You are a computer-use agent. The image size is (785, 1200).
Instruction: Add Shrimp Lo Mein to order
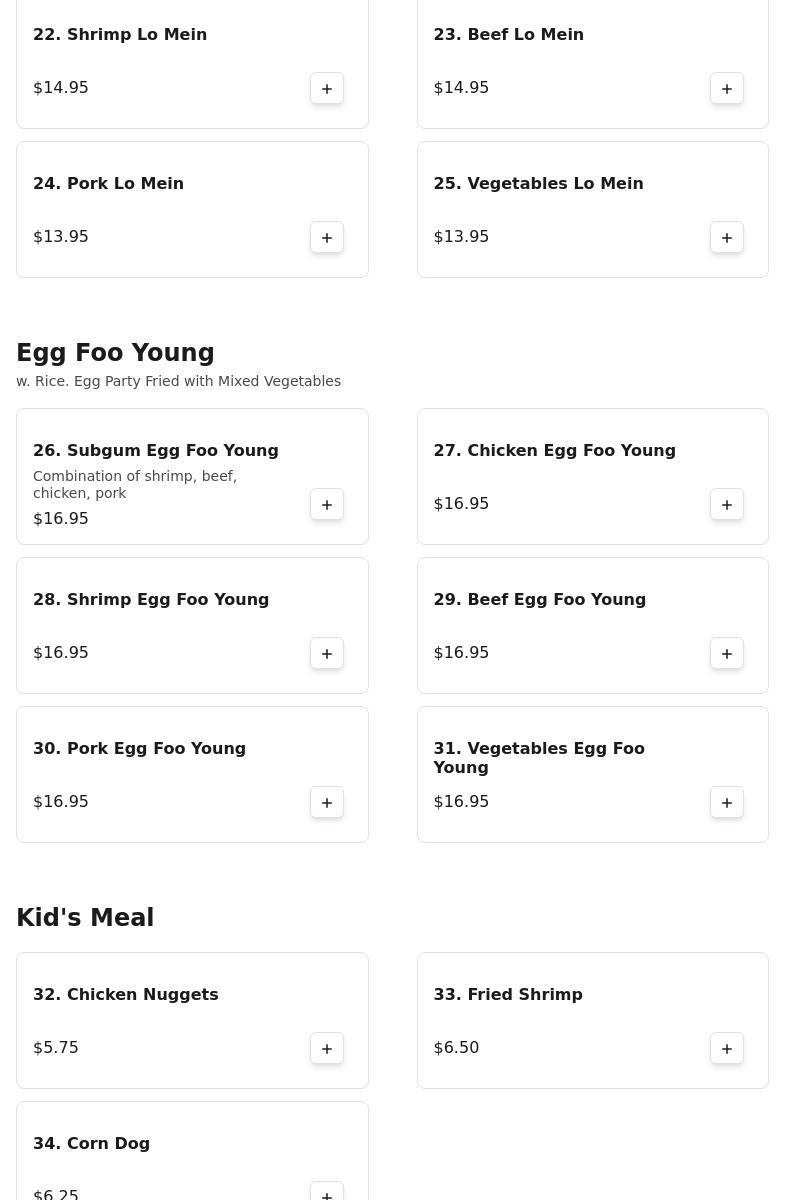(327, 88)
